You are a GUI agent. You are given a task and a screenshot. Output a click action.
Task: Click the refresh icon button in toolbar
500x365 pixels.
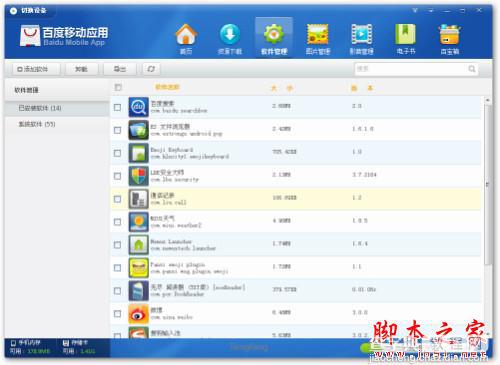point(151,69)
